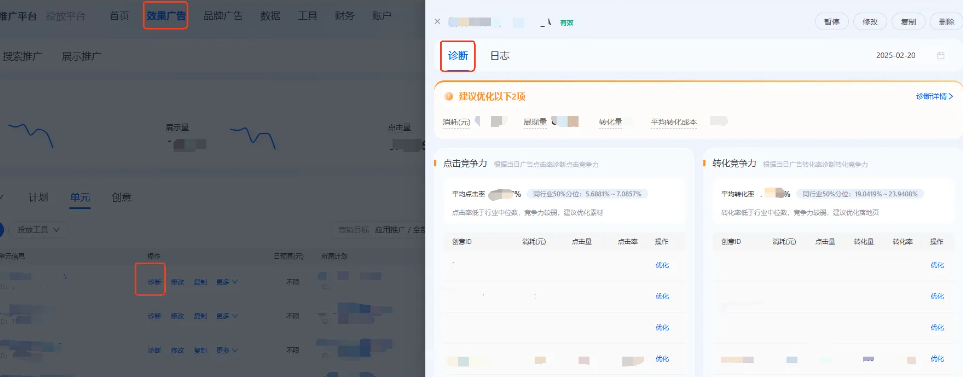Click the 删除 button in the panel header
This screenshot has width=963, height=377.
pyautogui.click(x=946, y=21)
